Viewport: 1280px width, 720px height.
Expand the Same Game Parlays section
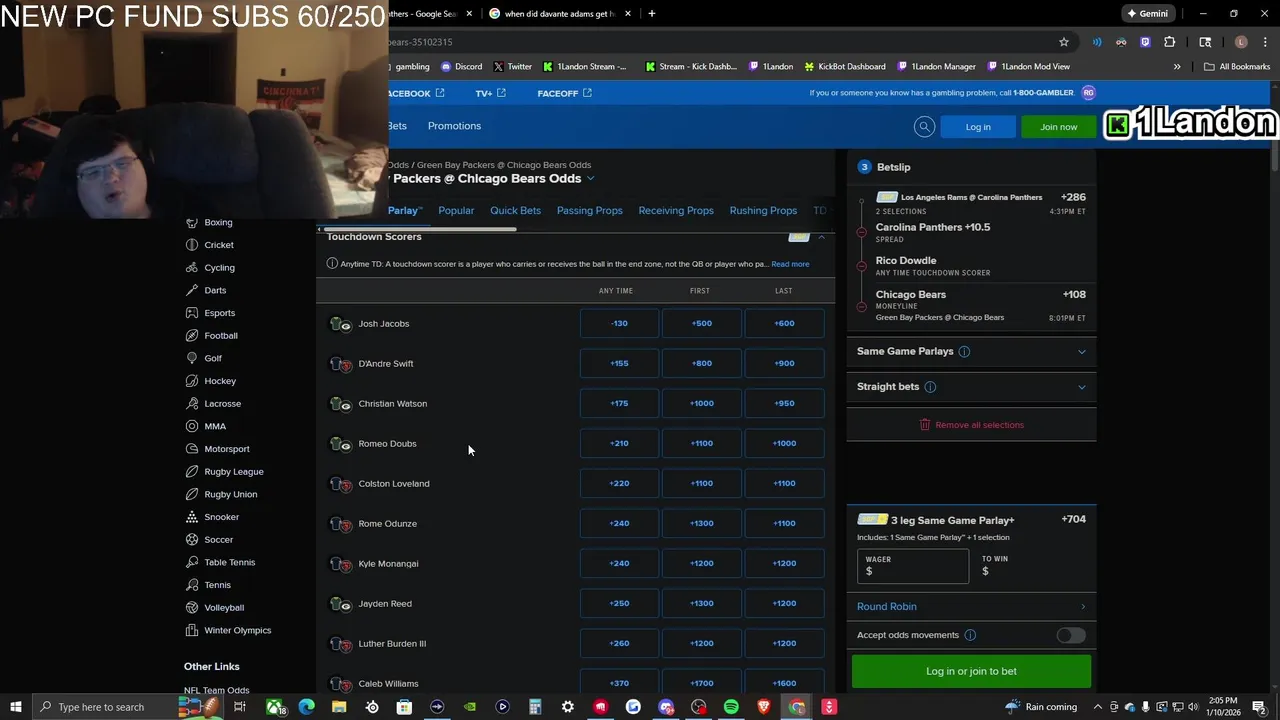click(1081, 352)
